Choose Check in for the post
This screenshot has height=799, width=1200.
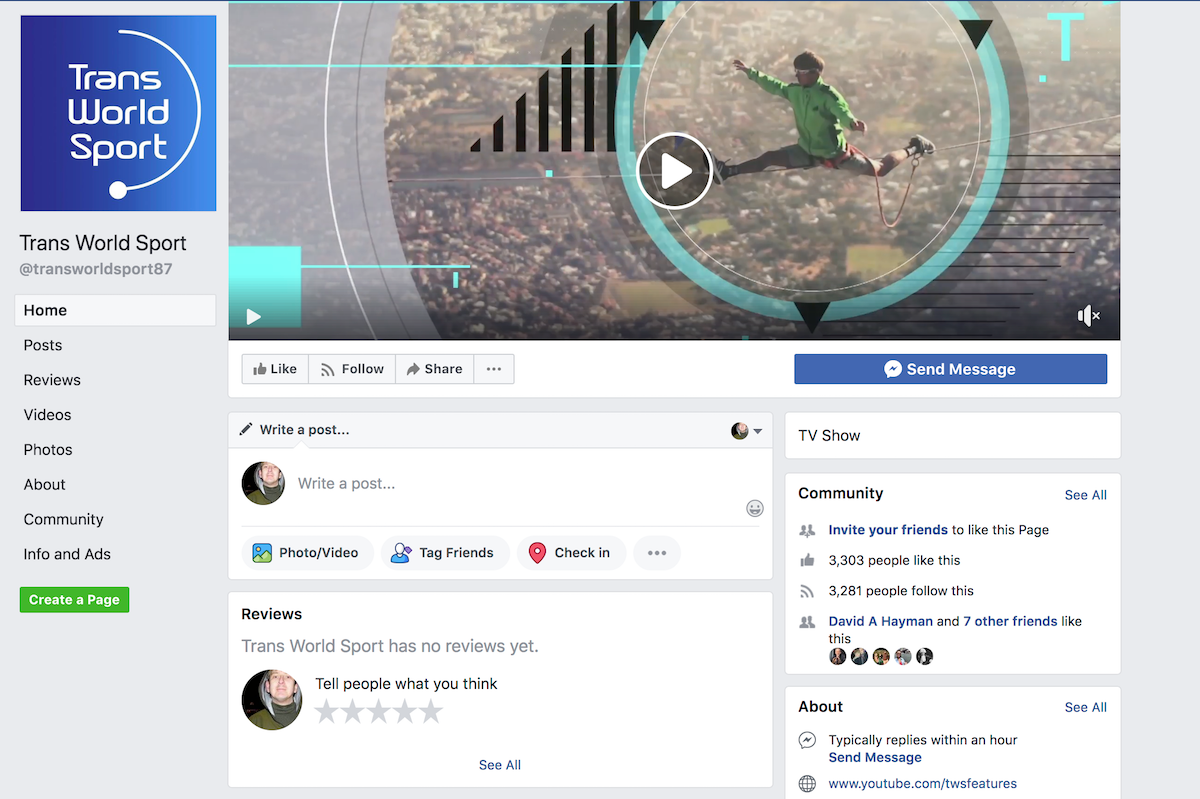571,553
